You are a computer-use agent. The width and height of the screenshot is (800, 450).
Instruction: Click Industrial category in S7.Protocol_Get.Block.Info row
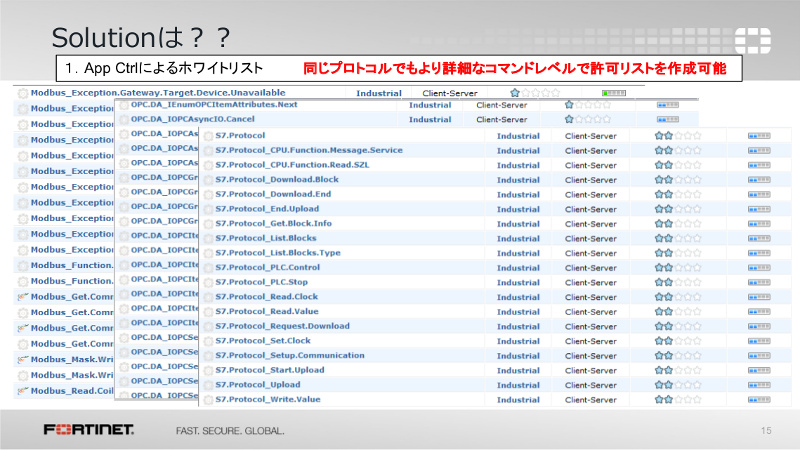(518, 224)
